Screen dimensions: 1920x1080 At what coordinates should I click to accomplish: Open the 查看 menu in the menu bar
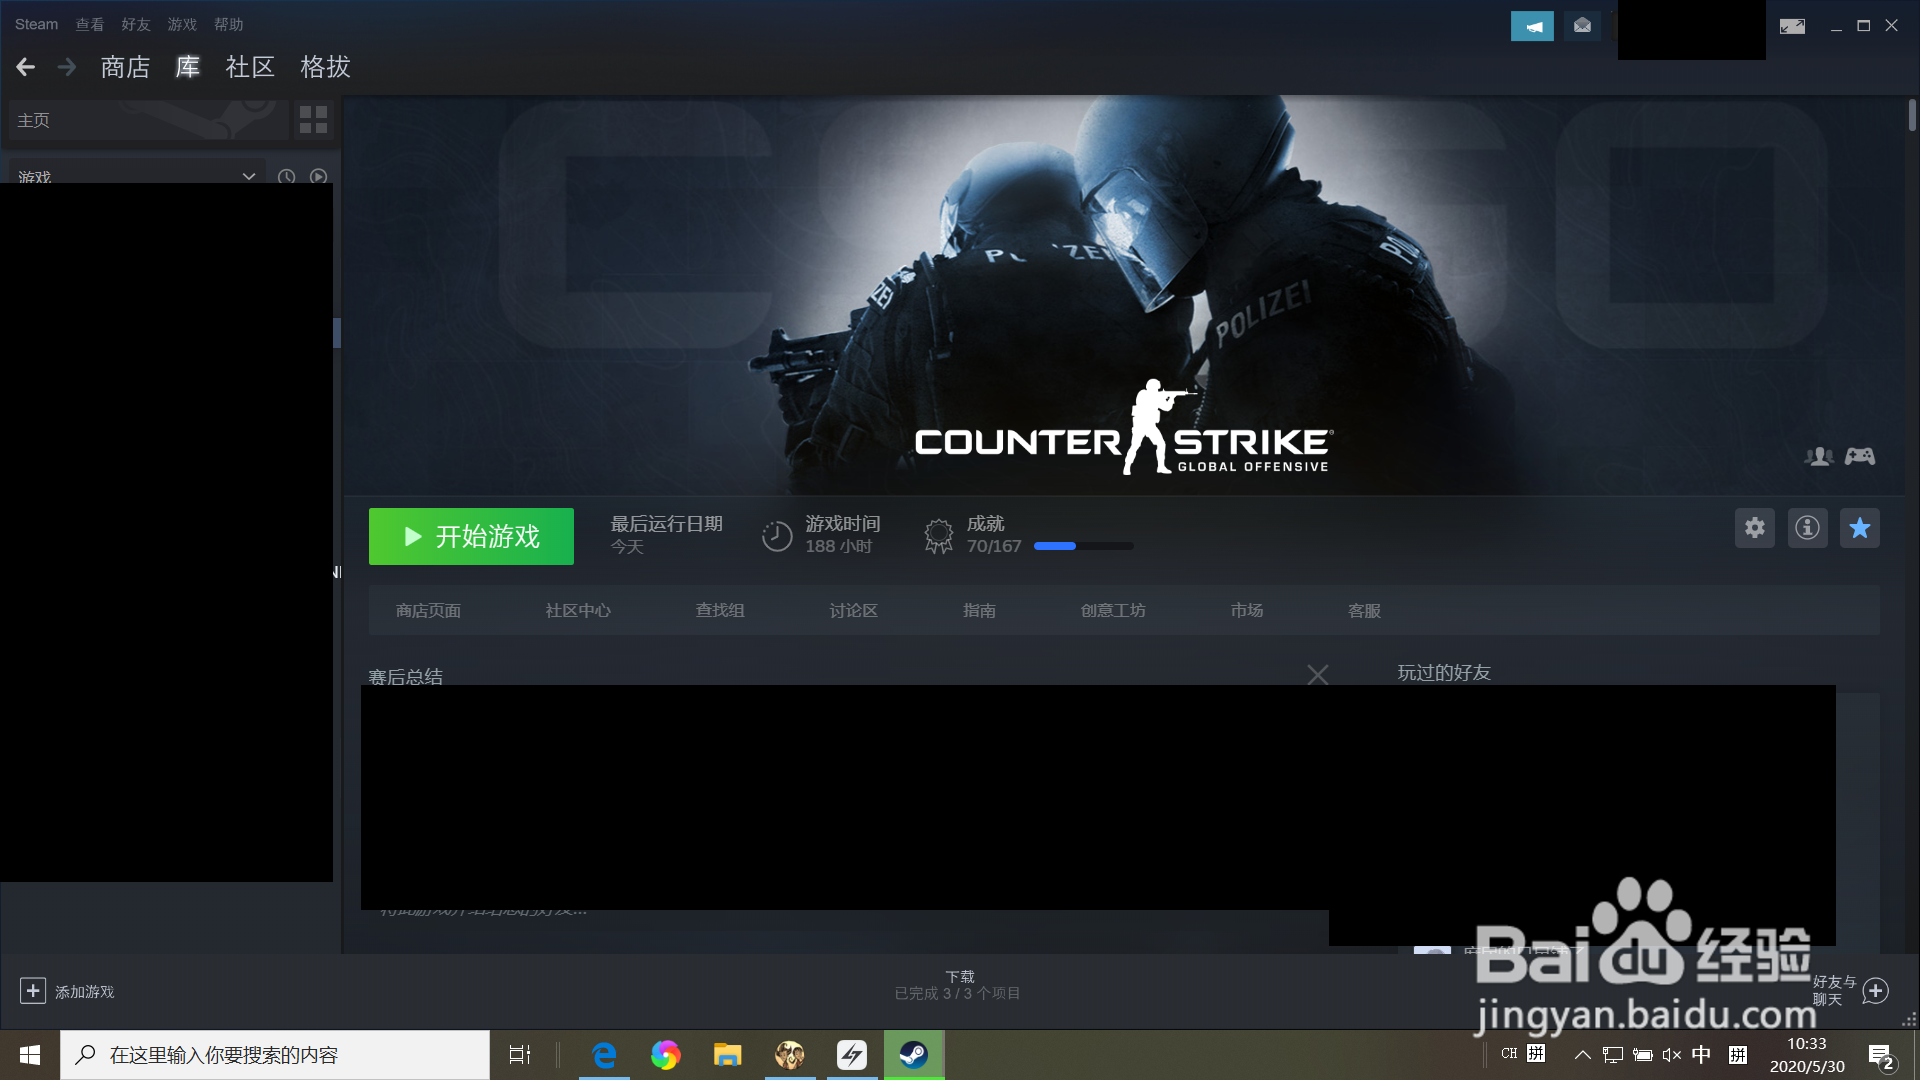[x=89, y=24]
